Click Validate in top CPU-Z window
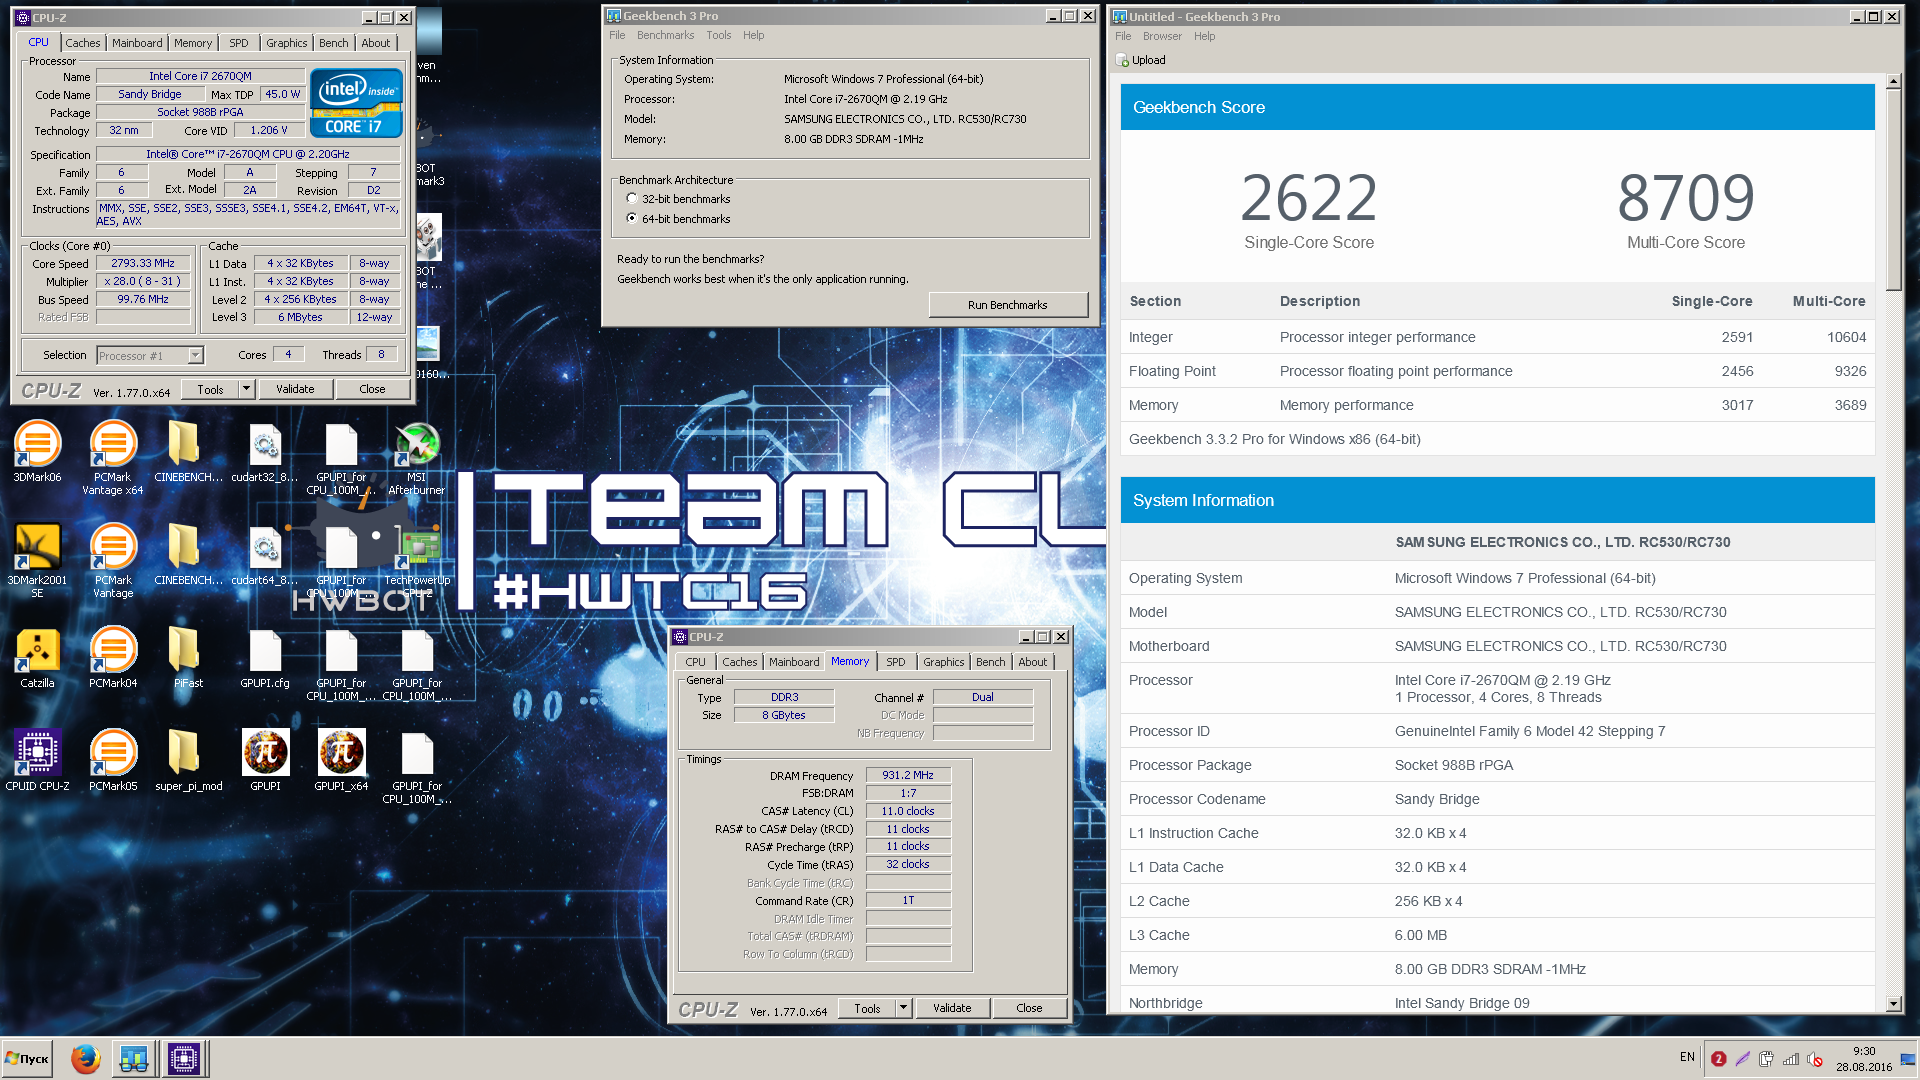This screenshot has width=1920, height=1080. [x=295, y=389]
